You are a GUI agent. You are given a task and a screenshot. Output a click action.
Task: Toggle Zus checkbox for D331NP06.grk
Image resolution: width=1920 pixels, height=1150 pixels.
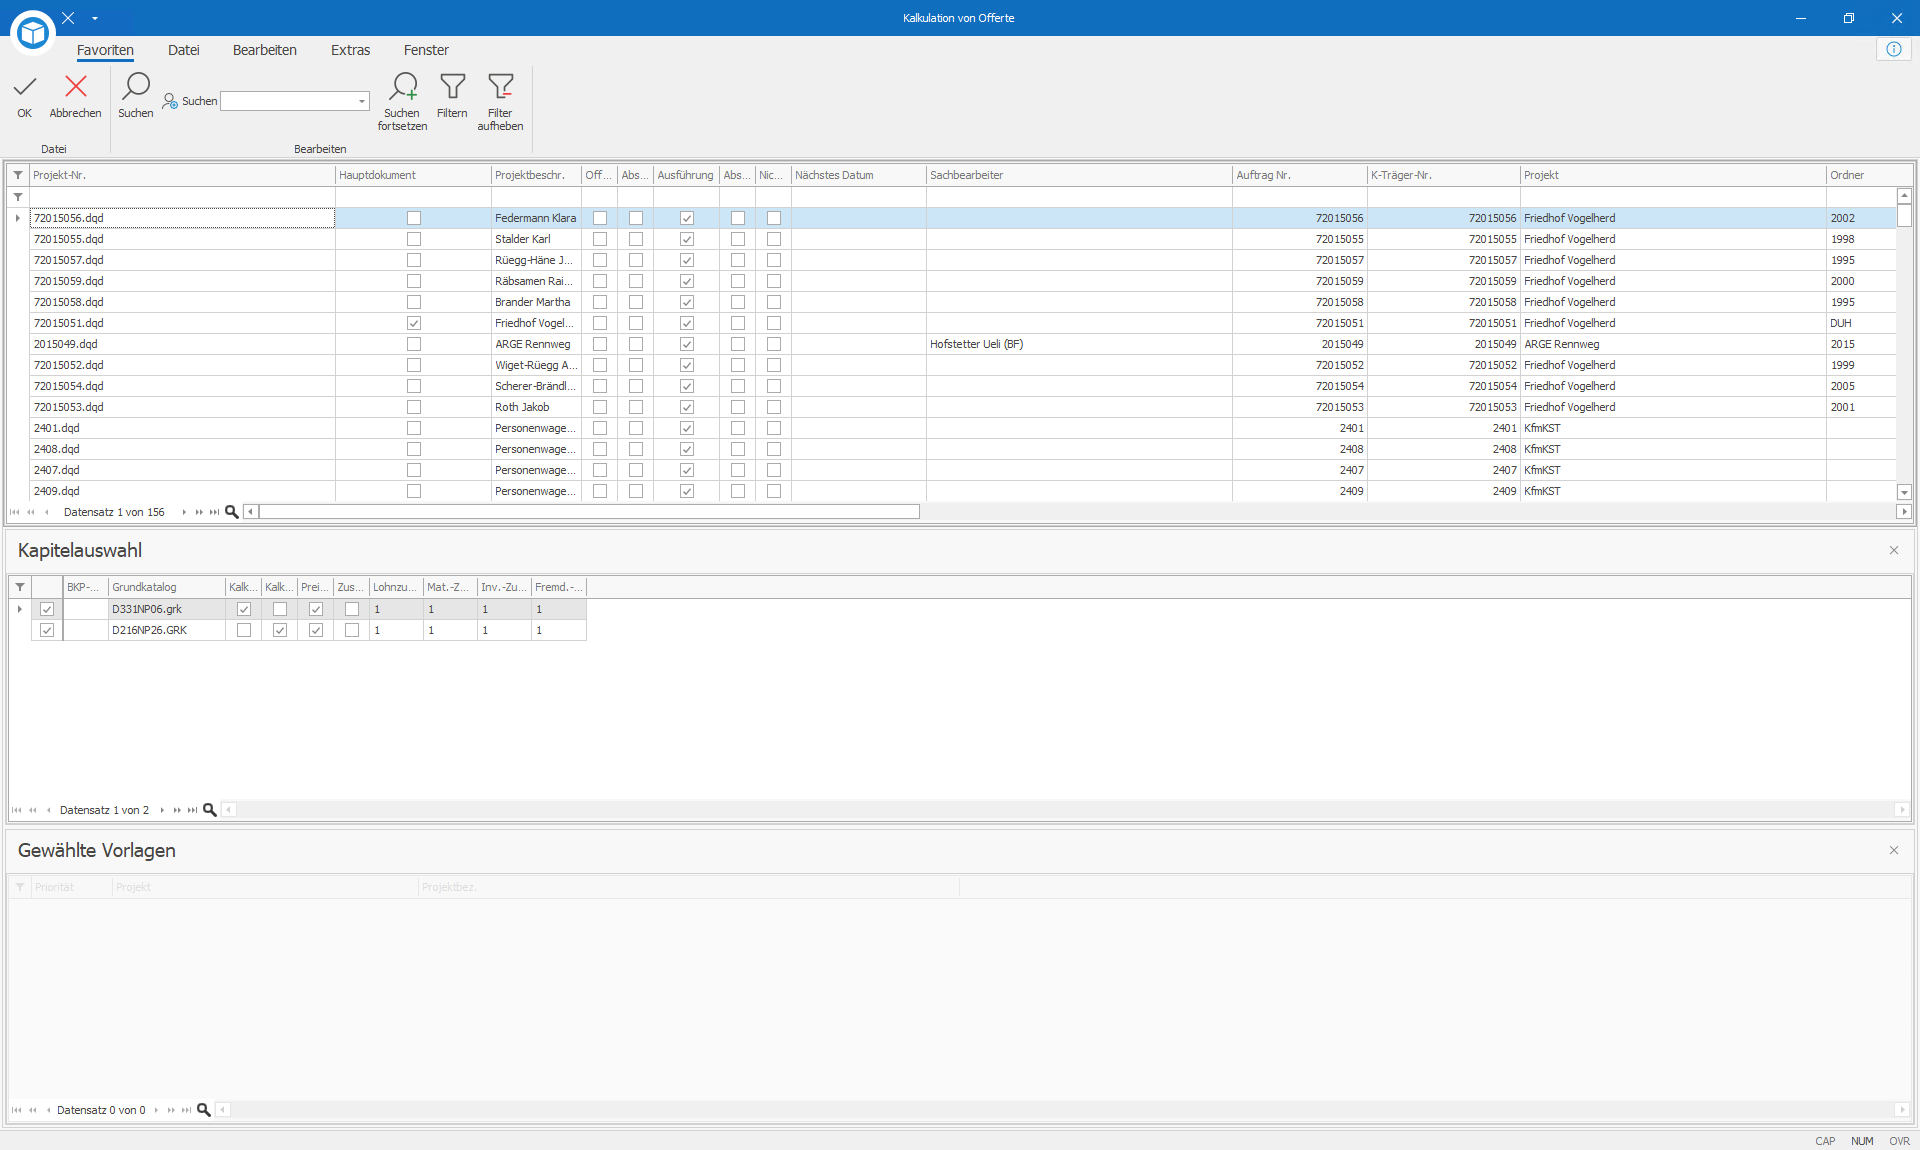pos(352,609)
